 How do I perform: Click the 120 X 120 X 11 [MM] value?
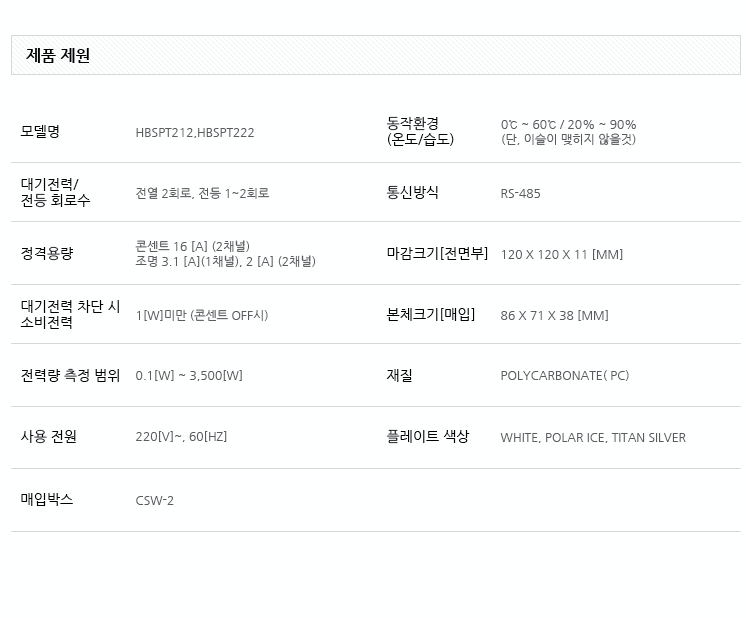click(561, 254)
